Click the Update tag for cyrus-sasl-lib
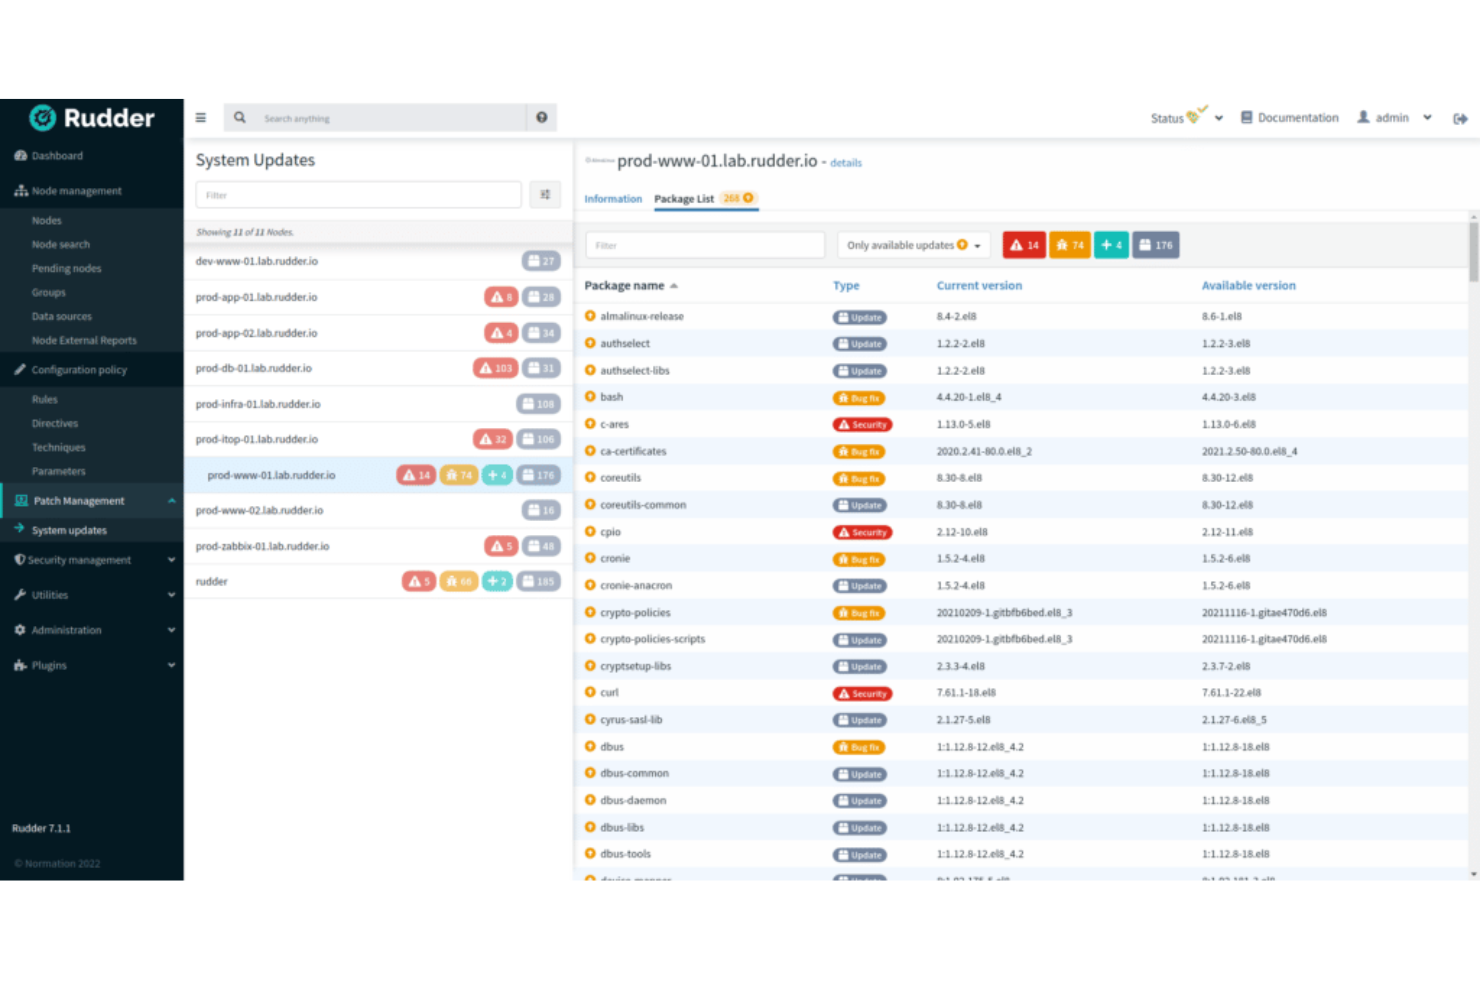The image size is (1480, 987). [x=860, y=720]
